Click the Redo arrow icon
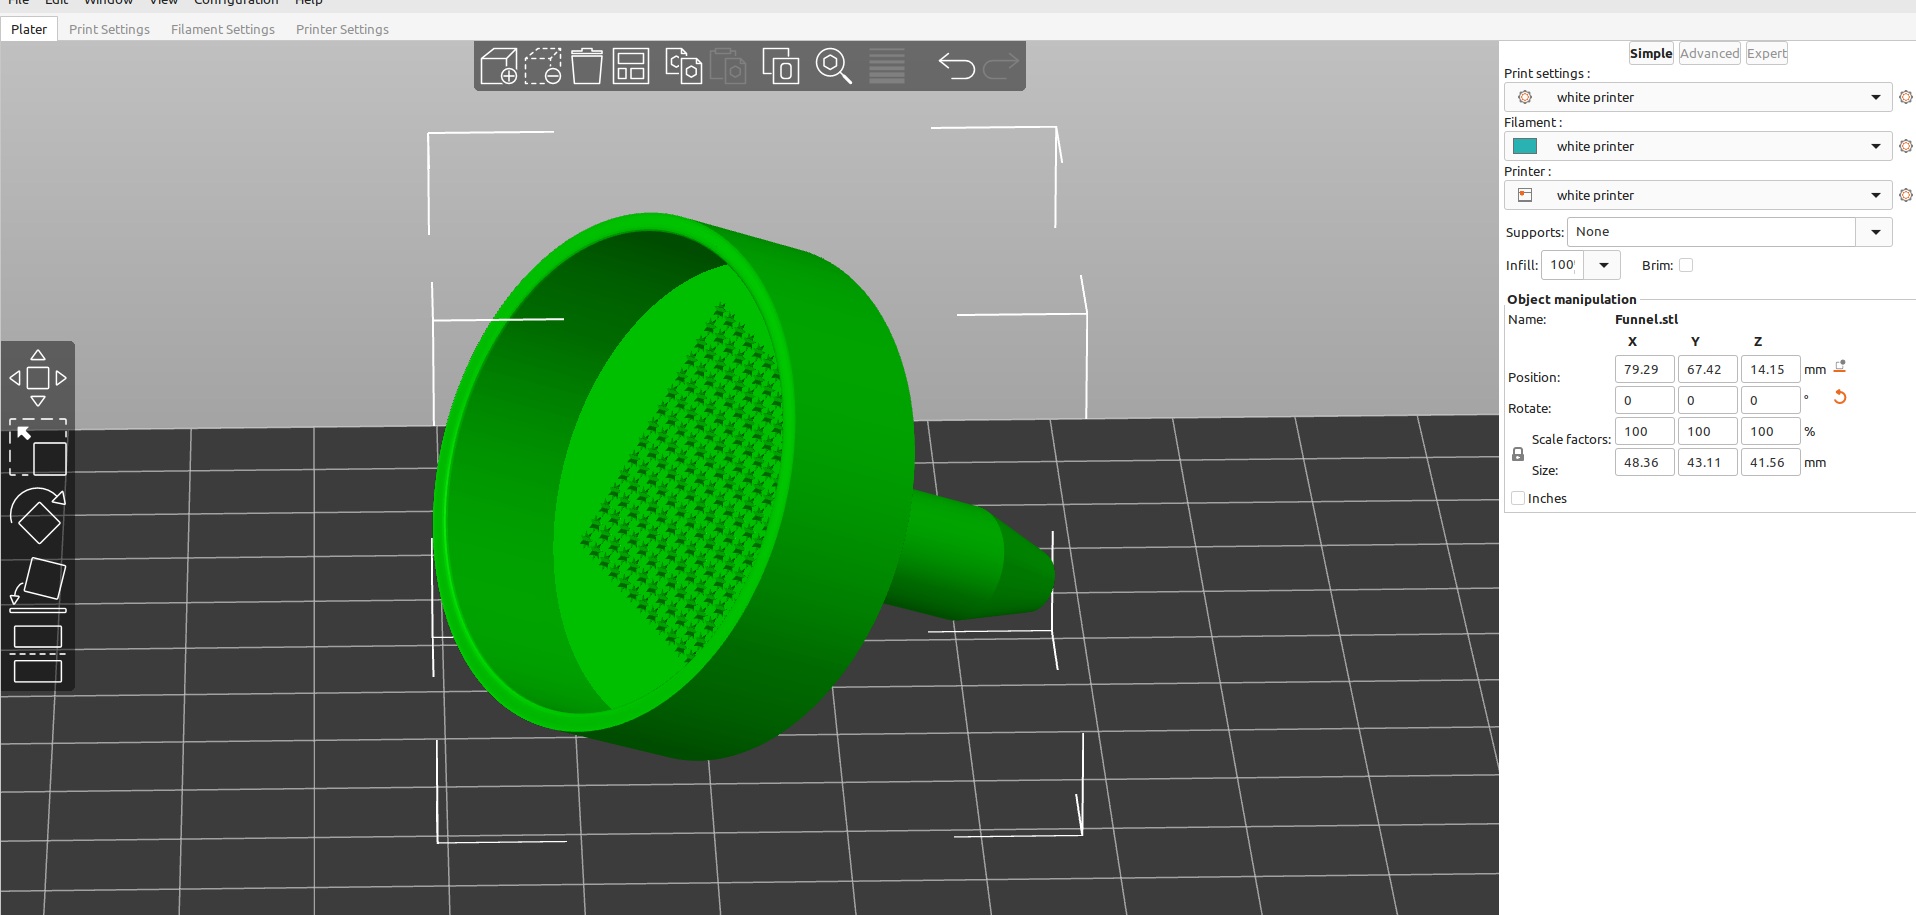The height and width of the screenshot is (915, 1916). click(x=1000, y=66)
